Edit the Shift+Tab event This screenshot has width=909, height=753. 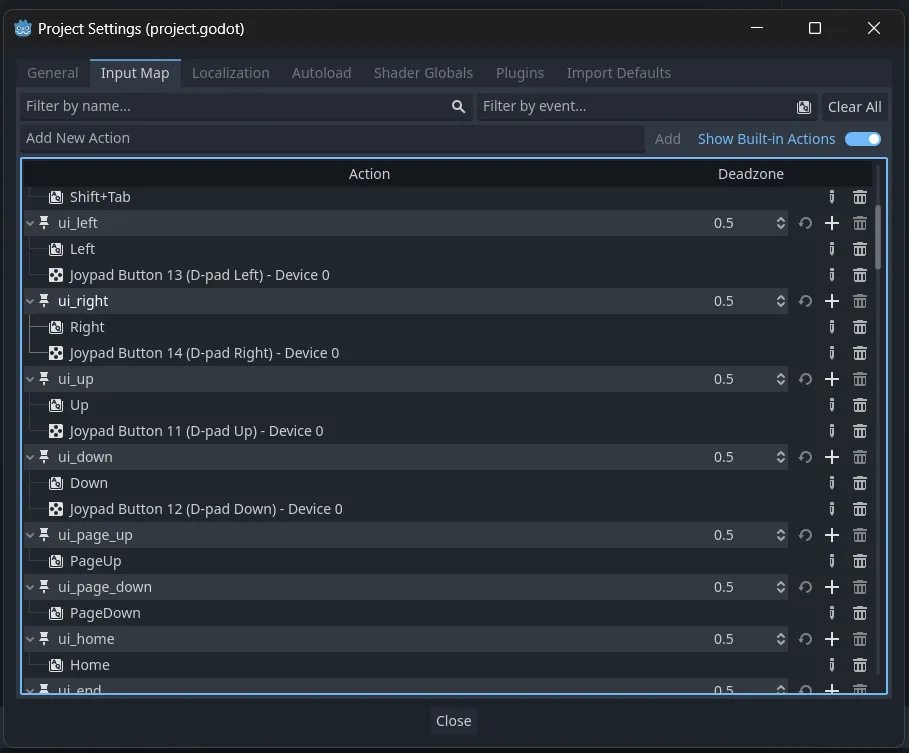pyautogui.click(x=832, y=197)
